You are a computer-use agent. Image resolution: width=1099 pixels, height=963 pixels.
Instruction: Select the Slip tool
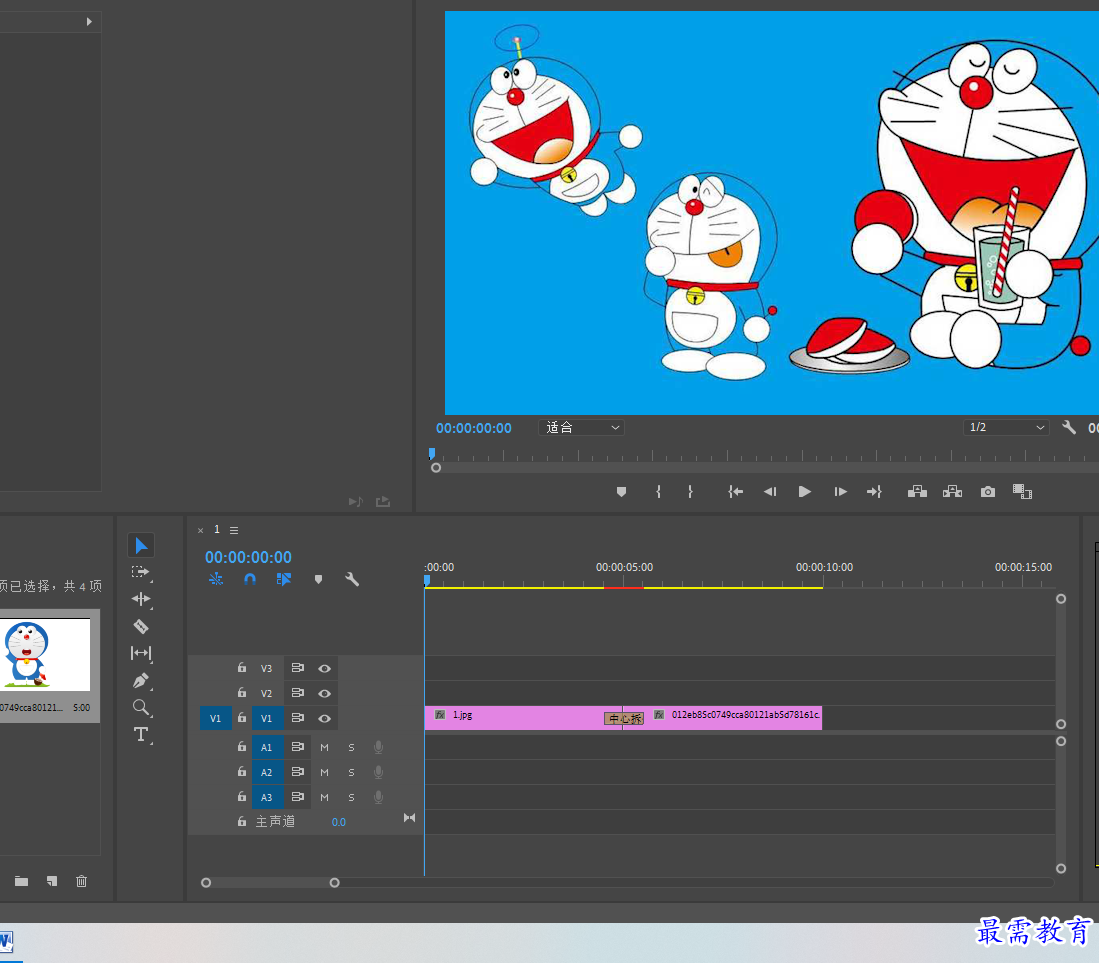(x=141, y=653)
